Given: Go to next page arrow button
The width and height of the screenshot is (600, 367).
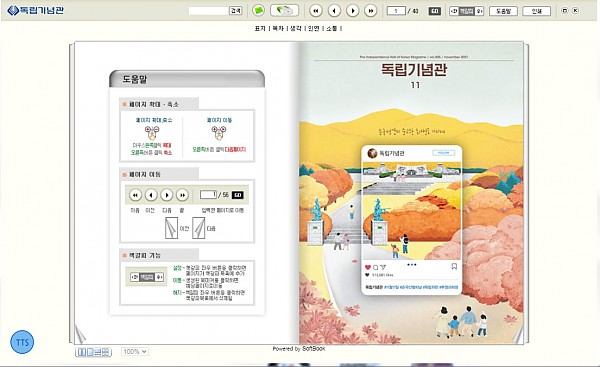Looking at the screenshot, I should point(352,11).
